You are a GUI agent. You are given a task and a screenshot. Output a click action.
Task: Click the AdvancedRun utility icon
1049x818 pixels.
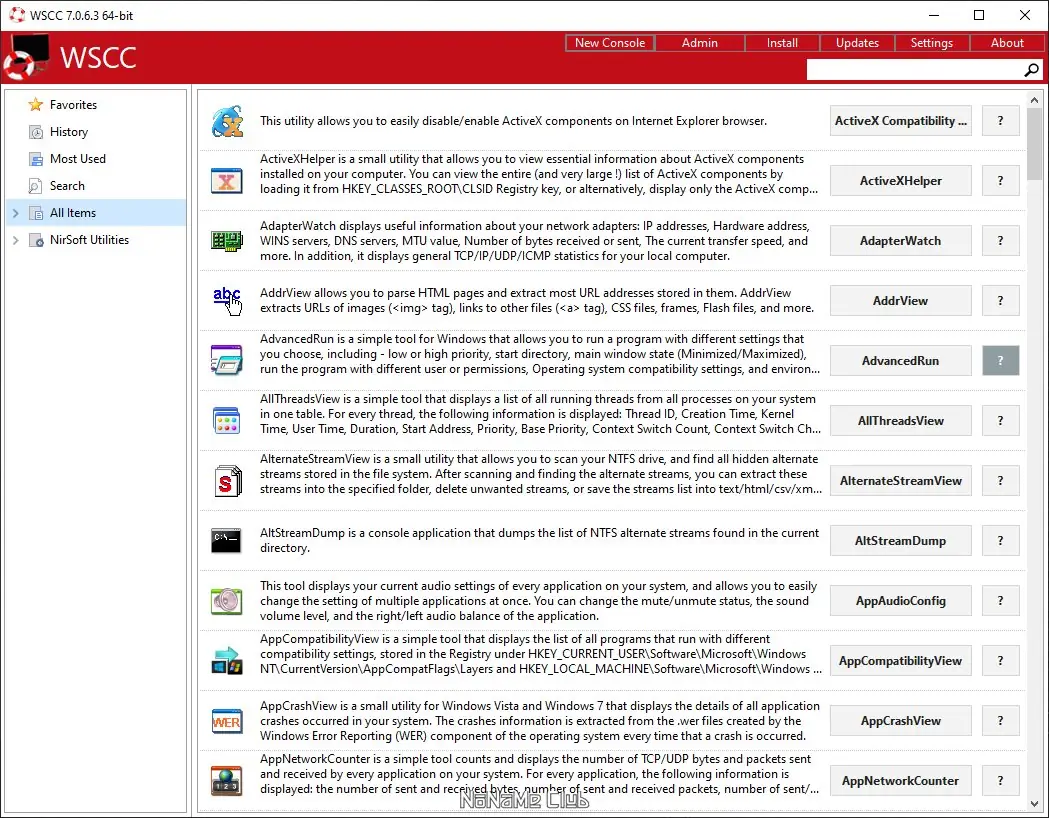coord(227,361)
